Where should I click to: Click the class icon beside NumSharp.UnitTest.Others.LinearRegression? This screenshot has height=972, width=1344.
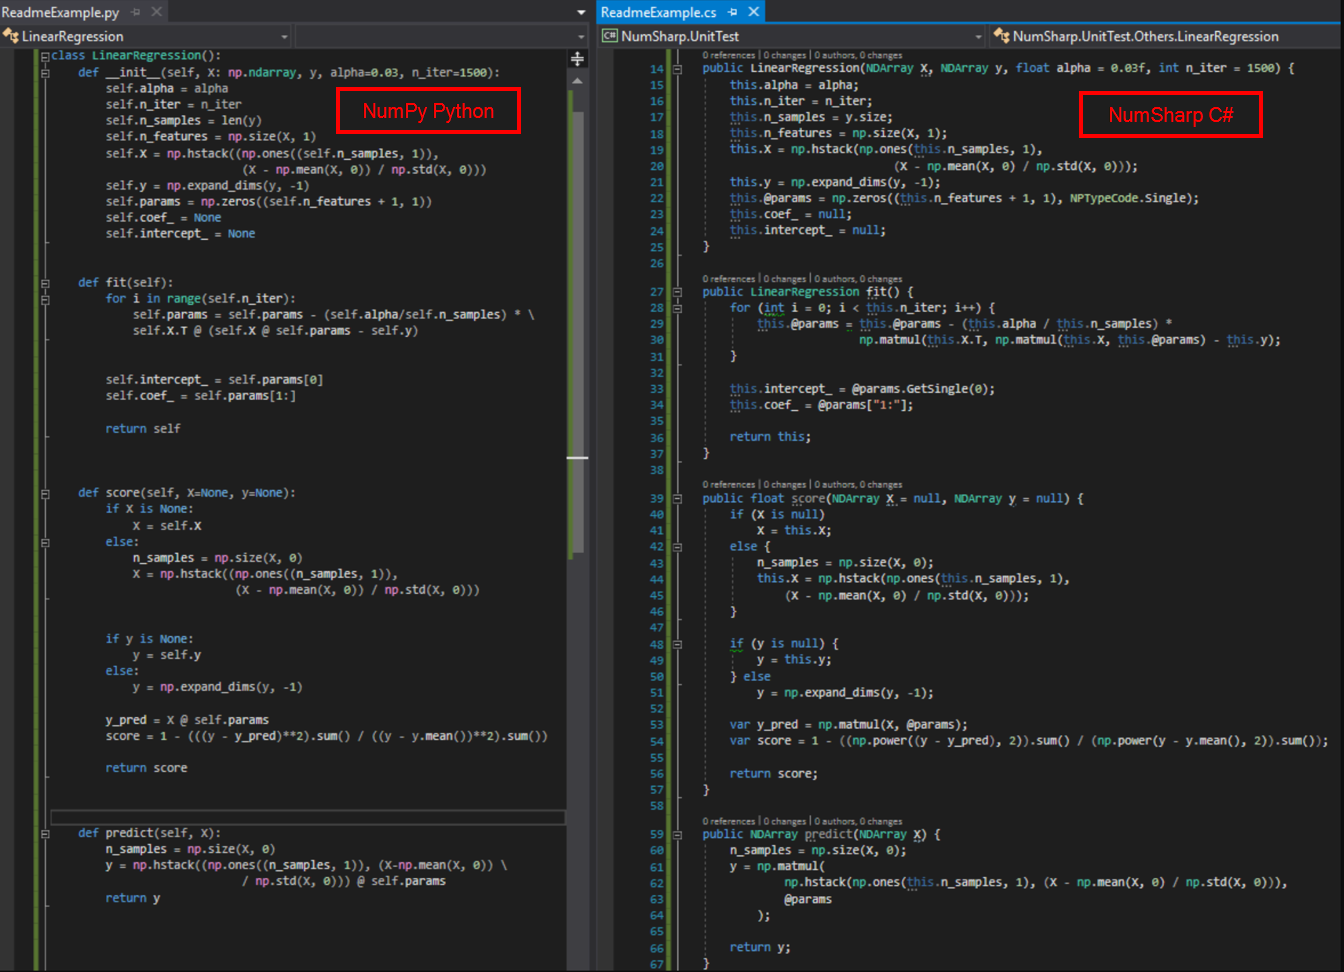tap(1000, 35)
